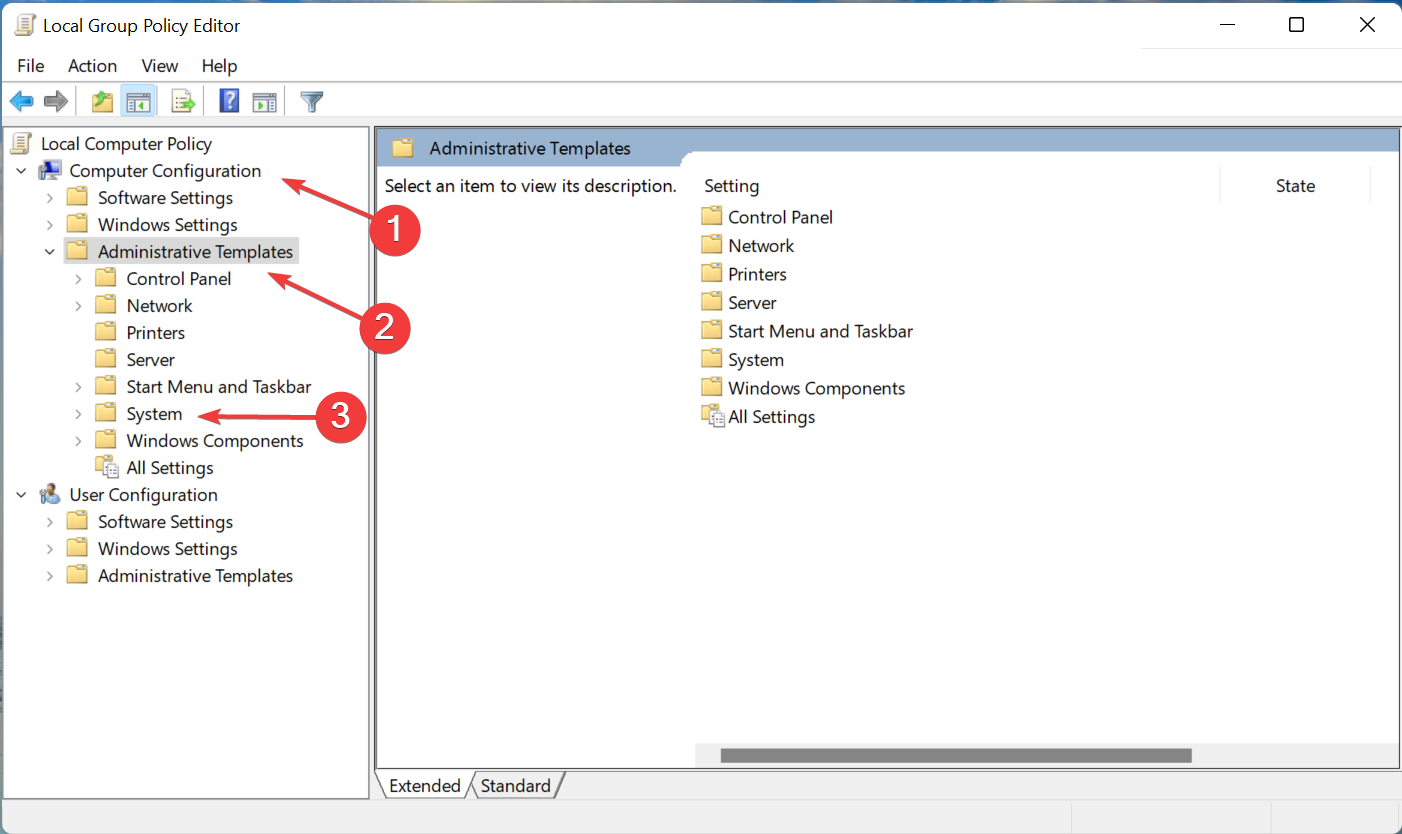
Task: Collapse the User Configuration node
Action: pyautogui.click(x=21, y=495)
